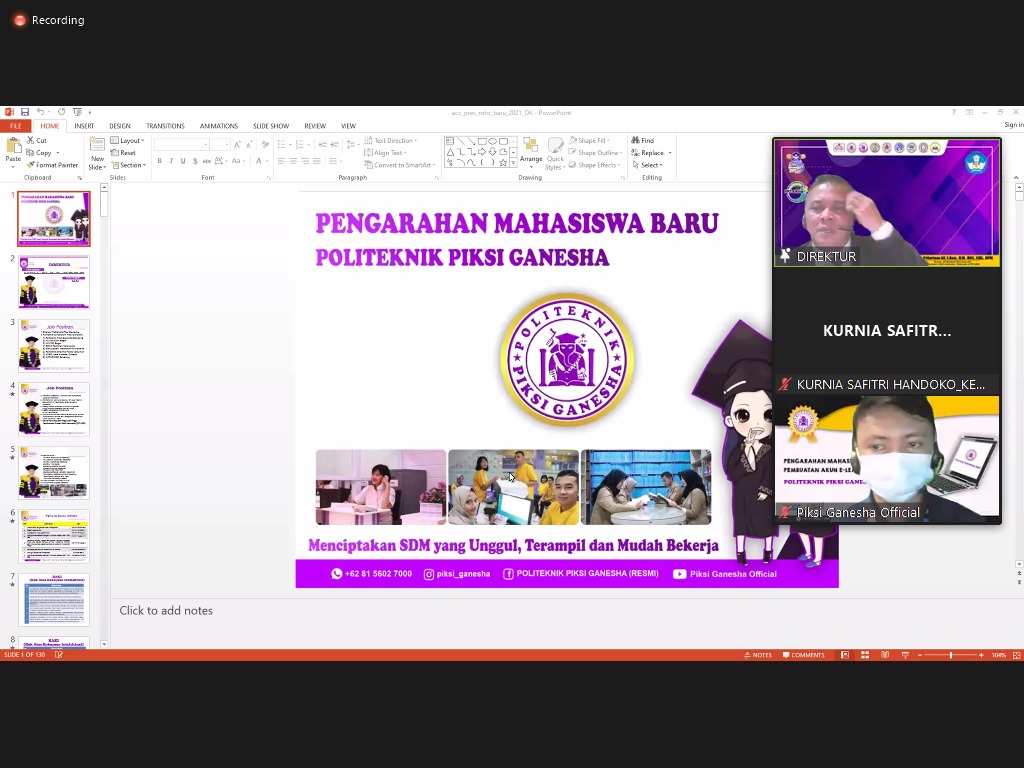
Task: Click Convert to SmartArt
Action: pyautogui.click(x=400, y=165)
